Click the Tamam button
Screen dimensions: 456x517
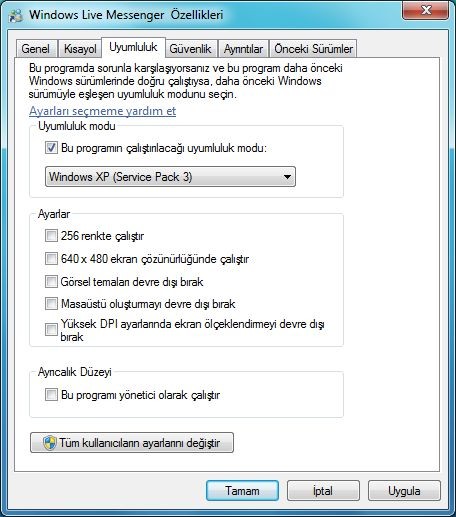pos(242,491)
